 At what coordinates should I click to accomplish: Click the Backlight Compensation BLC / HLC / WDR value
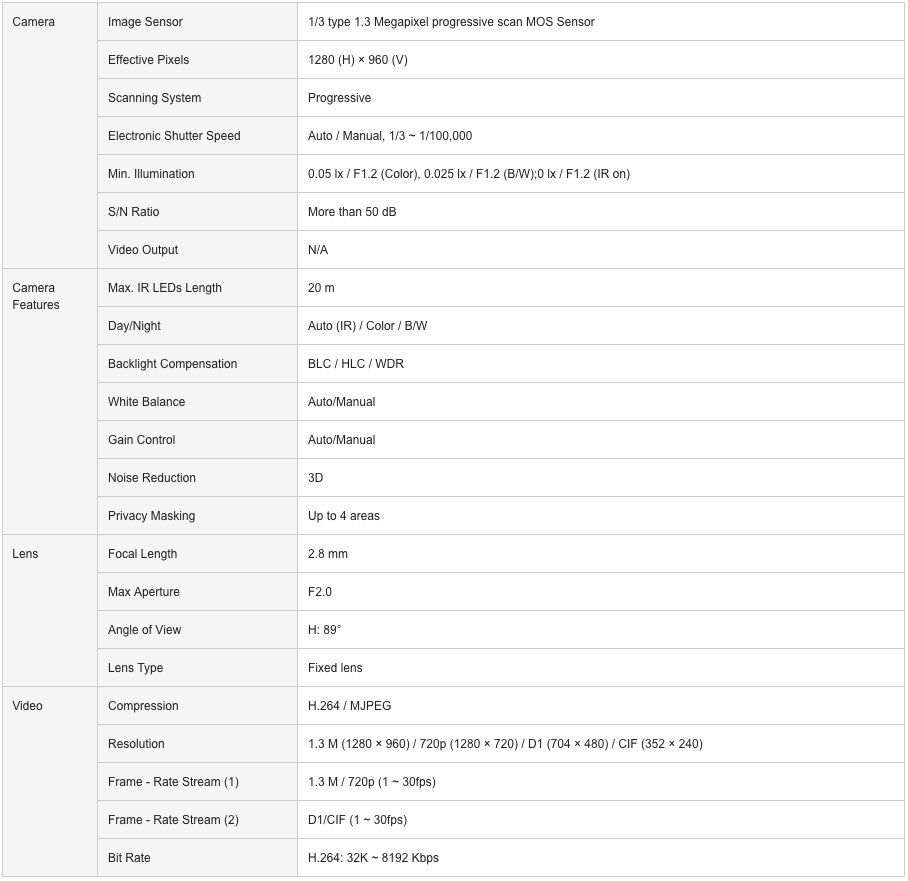[356, 364]
